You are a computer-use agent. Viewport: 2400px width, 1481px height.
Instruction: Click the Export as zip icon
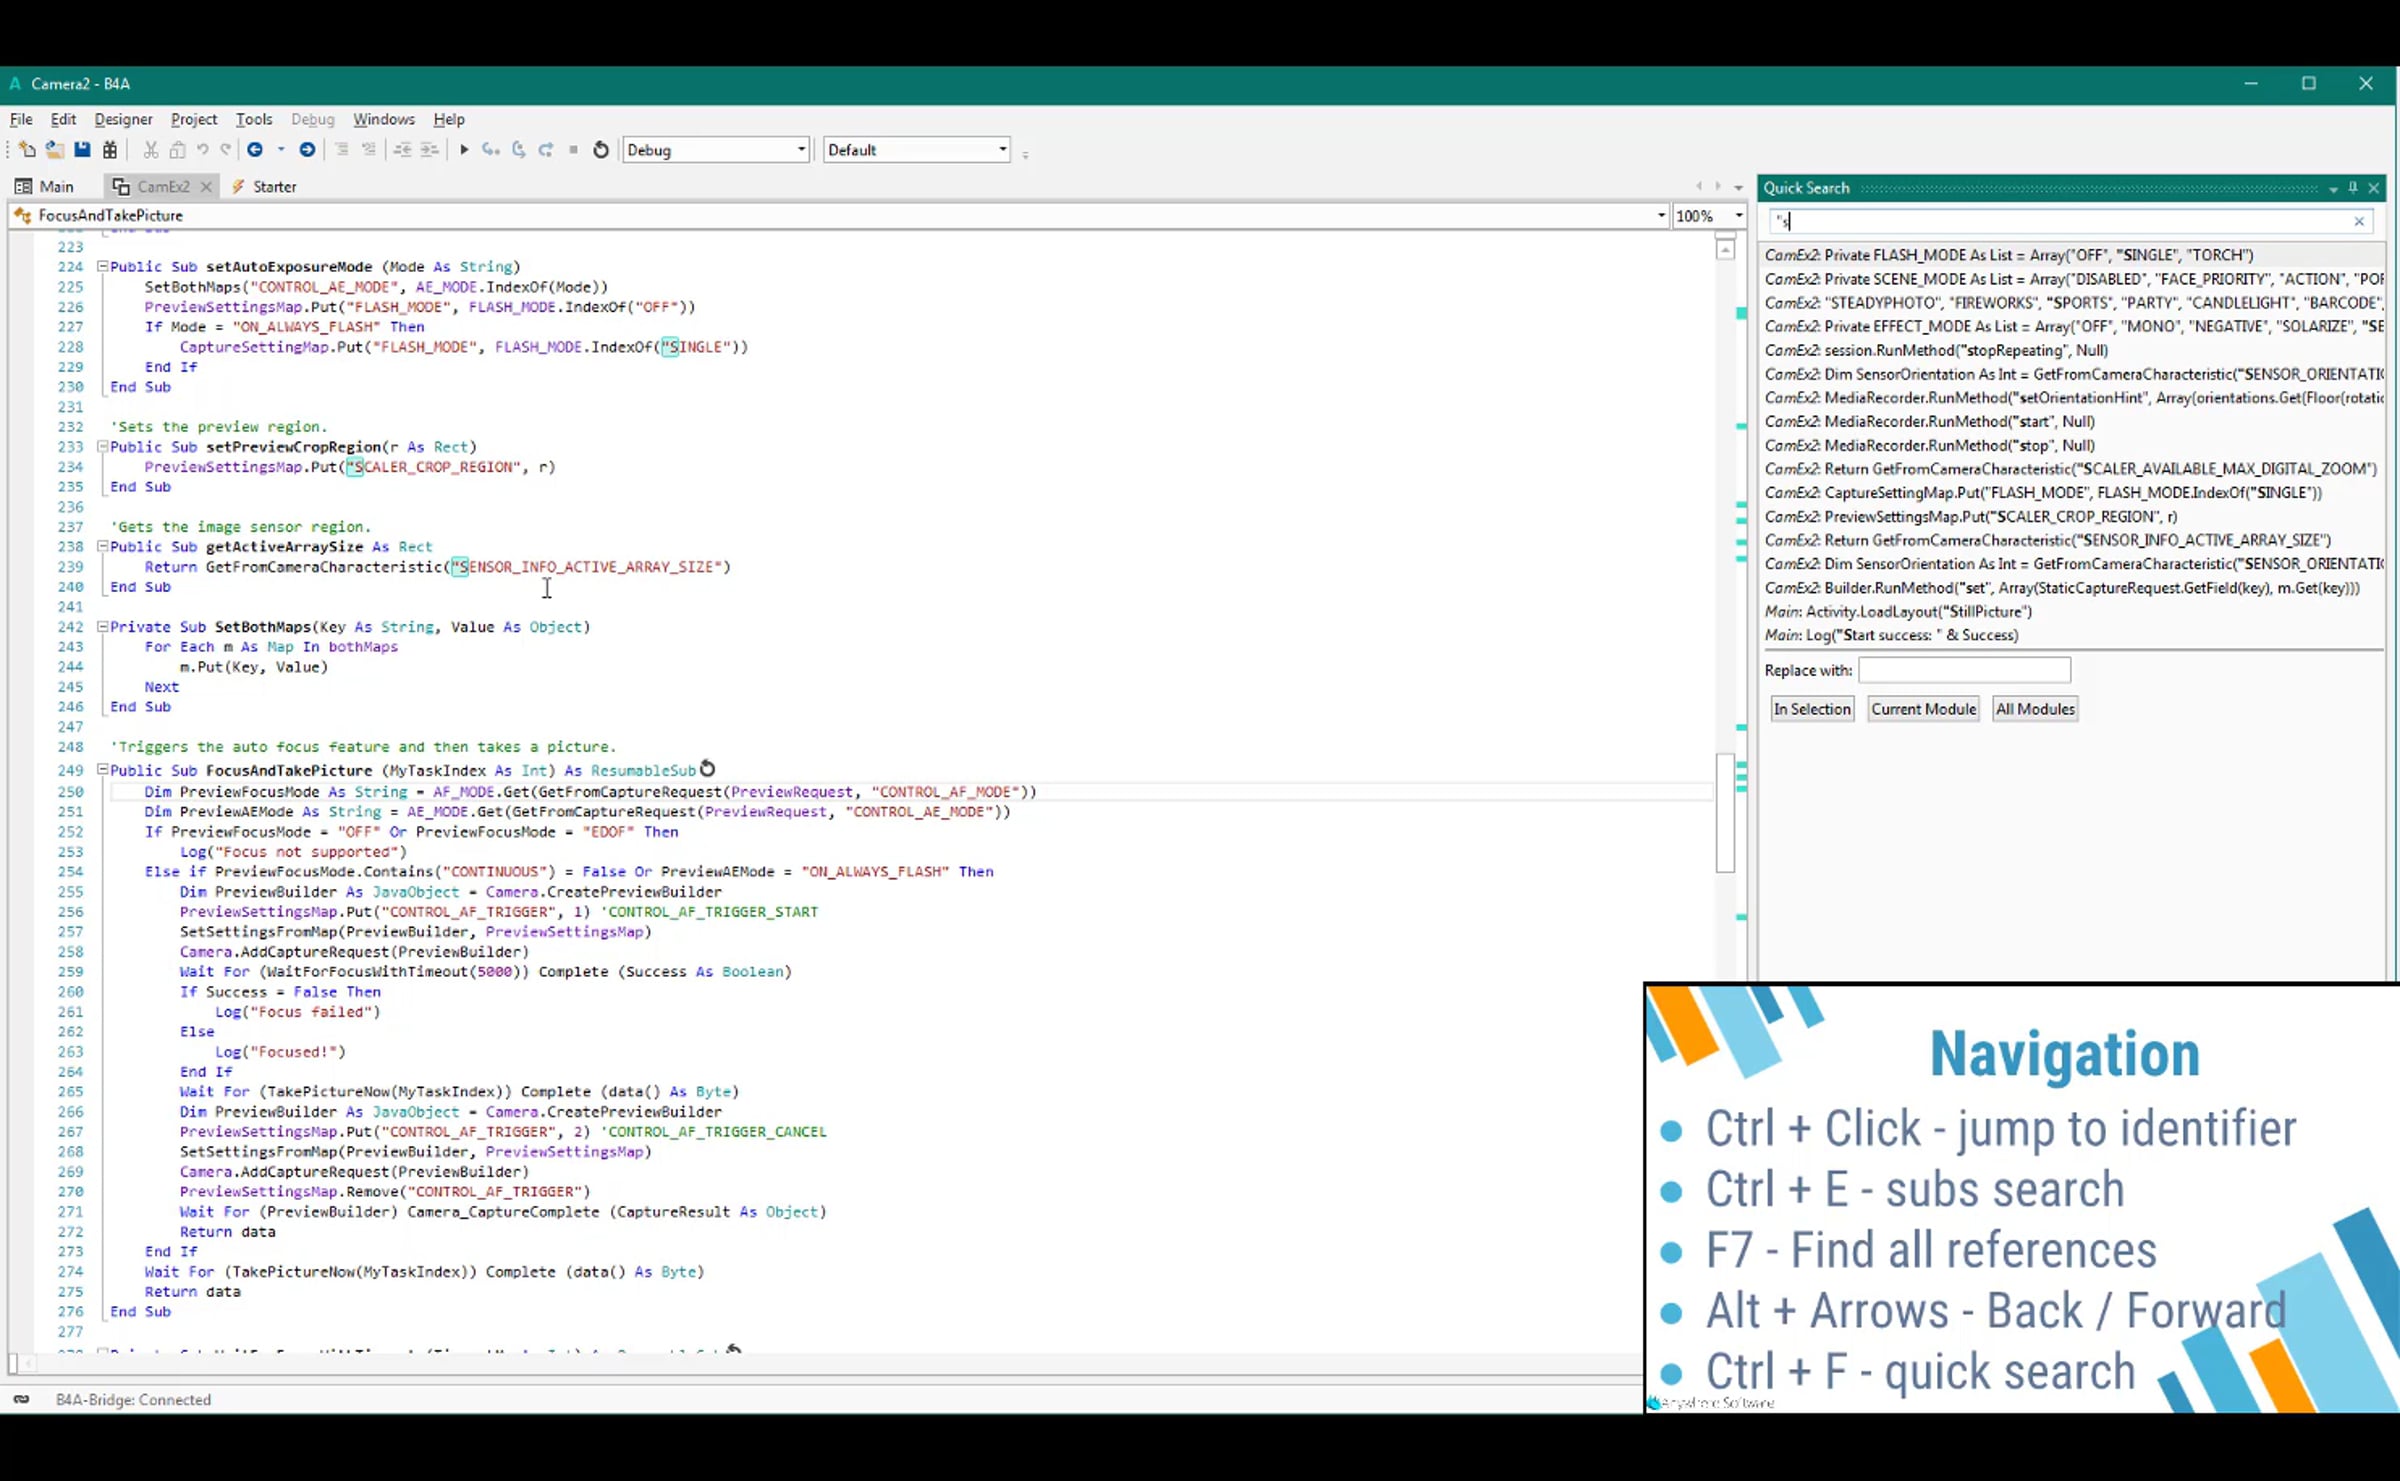[110, 150]
